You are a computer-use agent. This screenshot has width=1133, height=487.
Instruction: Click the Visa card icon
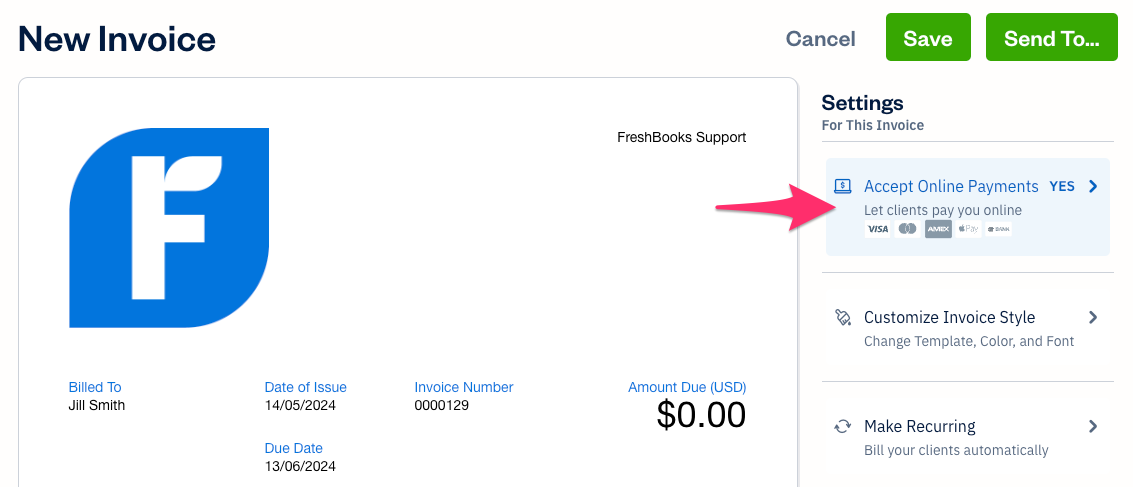tap(877, 229)
